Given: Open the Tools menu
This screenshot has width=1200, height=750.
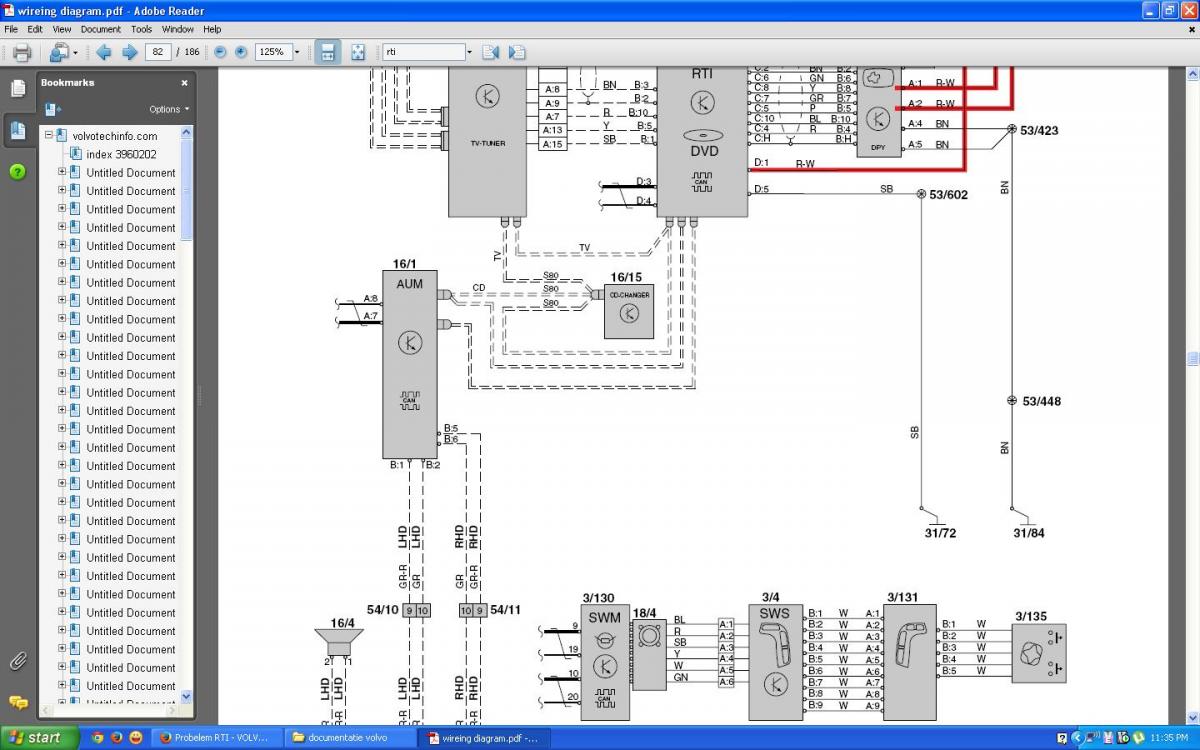Looking at the screenshot, I should 141,29.
